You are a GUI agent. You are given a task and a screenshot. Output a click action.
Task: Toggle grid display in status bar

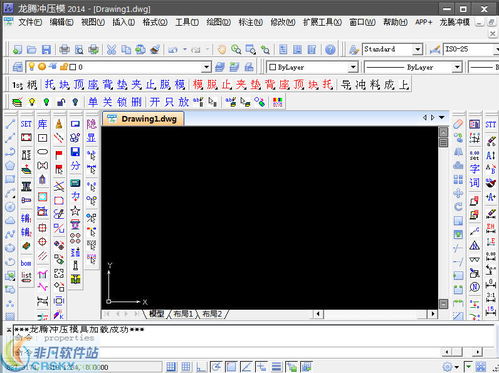[x=186, y=367]
